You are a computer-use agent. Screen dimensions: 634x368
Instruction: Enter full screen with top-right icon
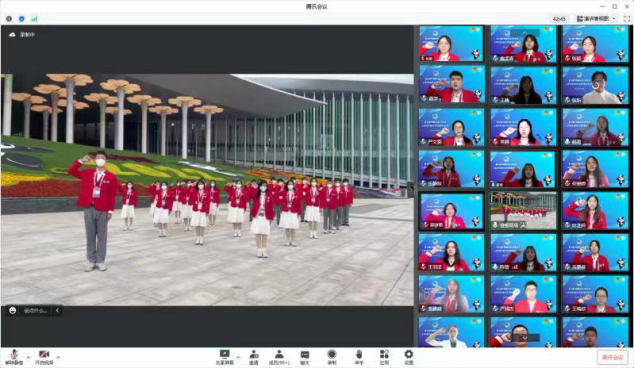point(627,19)
